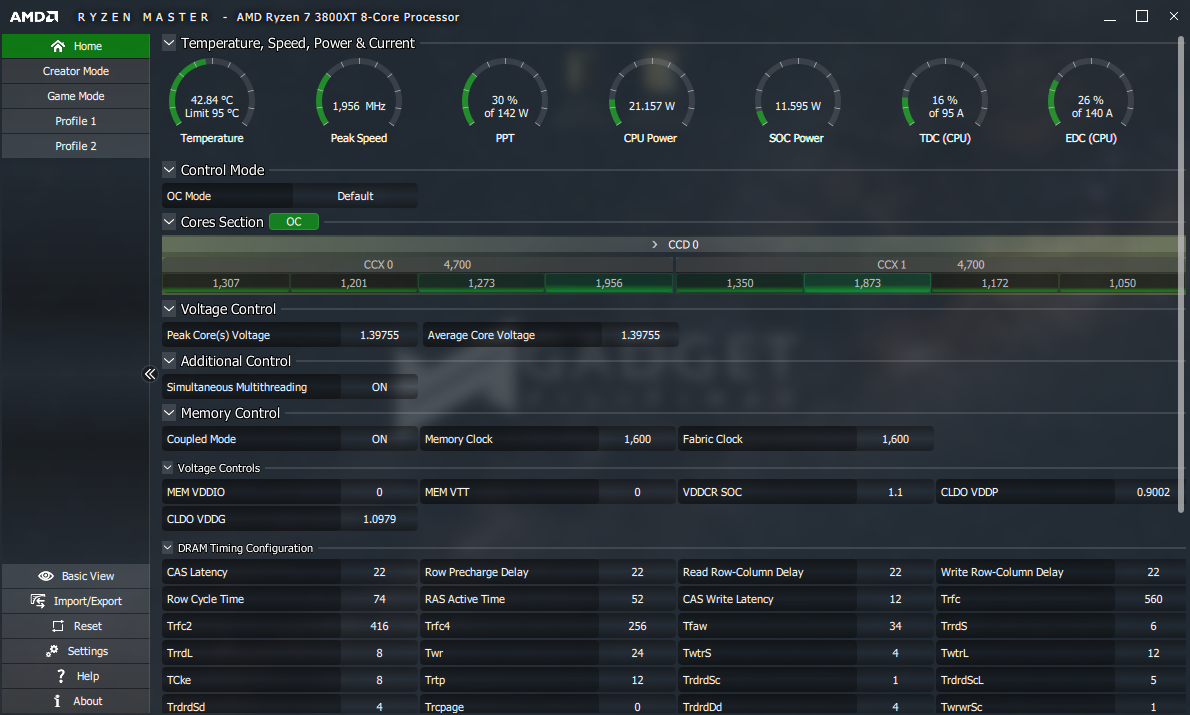This screenshot has width=1190, height=715.
Task: Open Profile 1
Action: [x=76, y=121]
